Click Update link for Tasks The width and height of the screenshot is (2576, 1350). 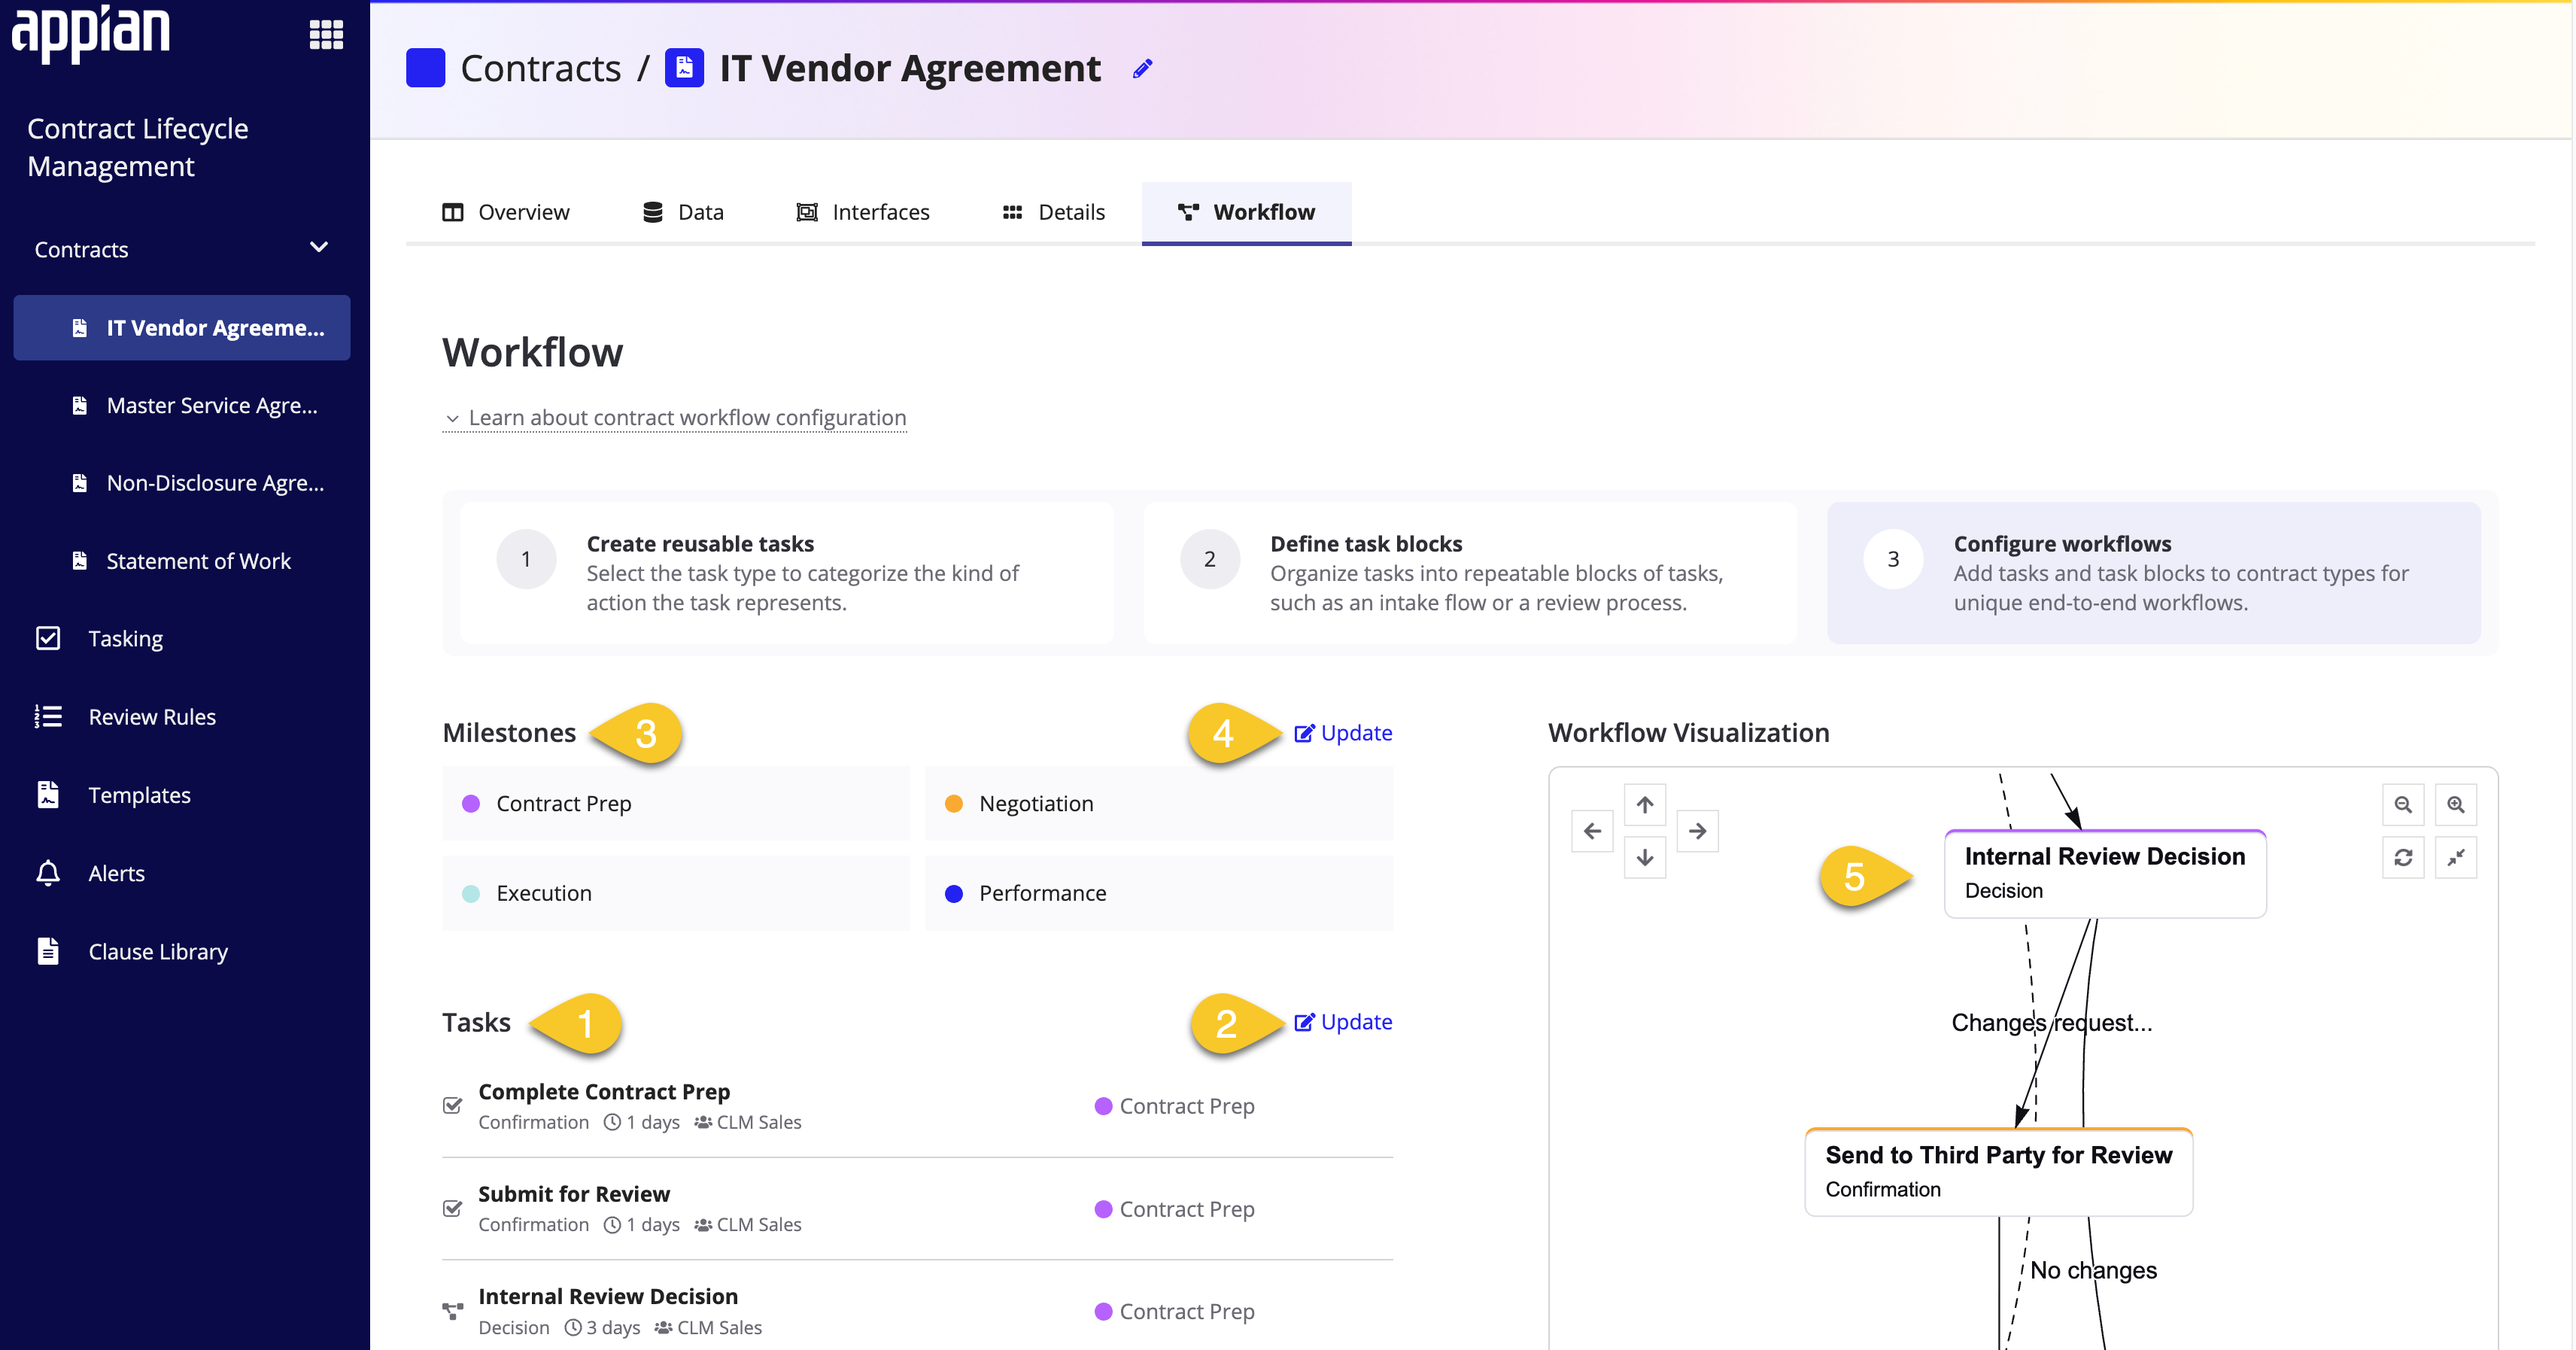click(x=1343, y=1022)
